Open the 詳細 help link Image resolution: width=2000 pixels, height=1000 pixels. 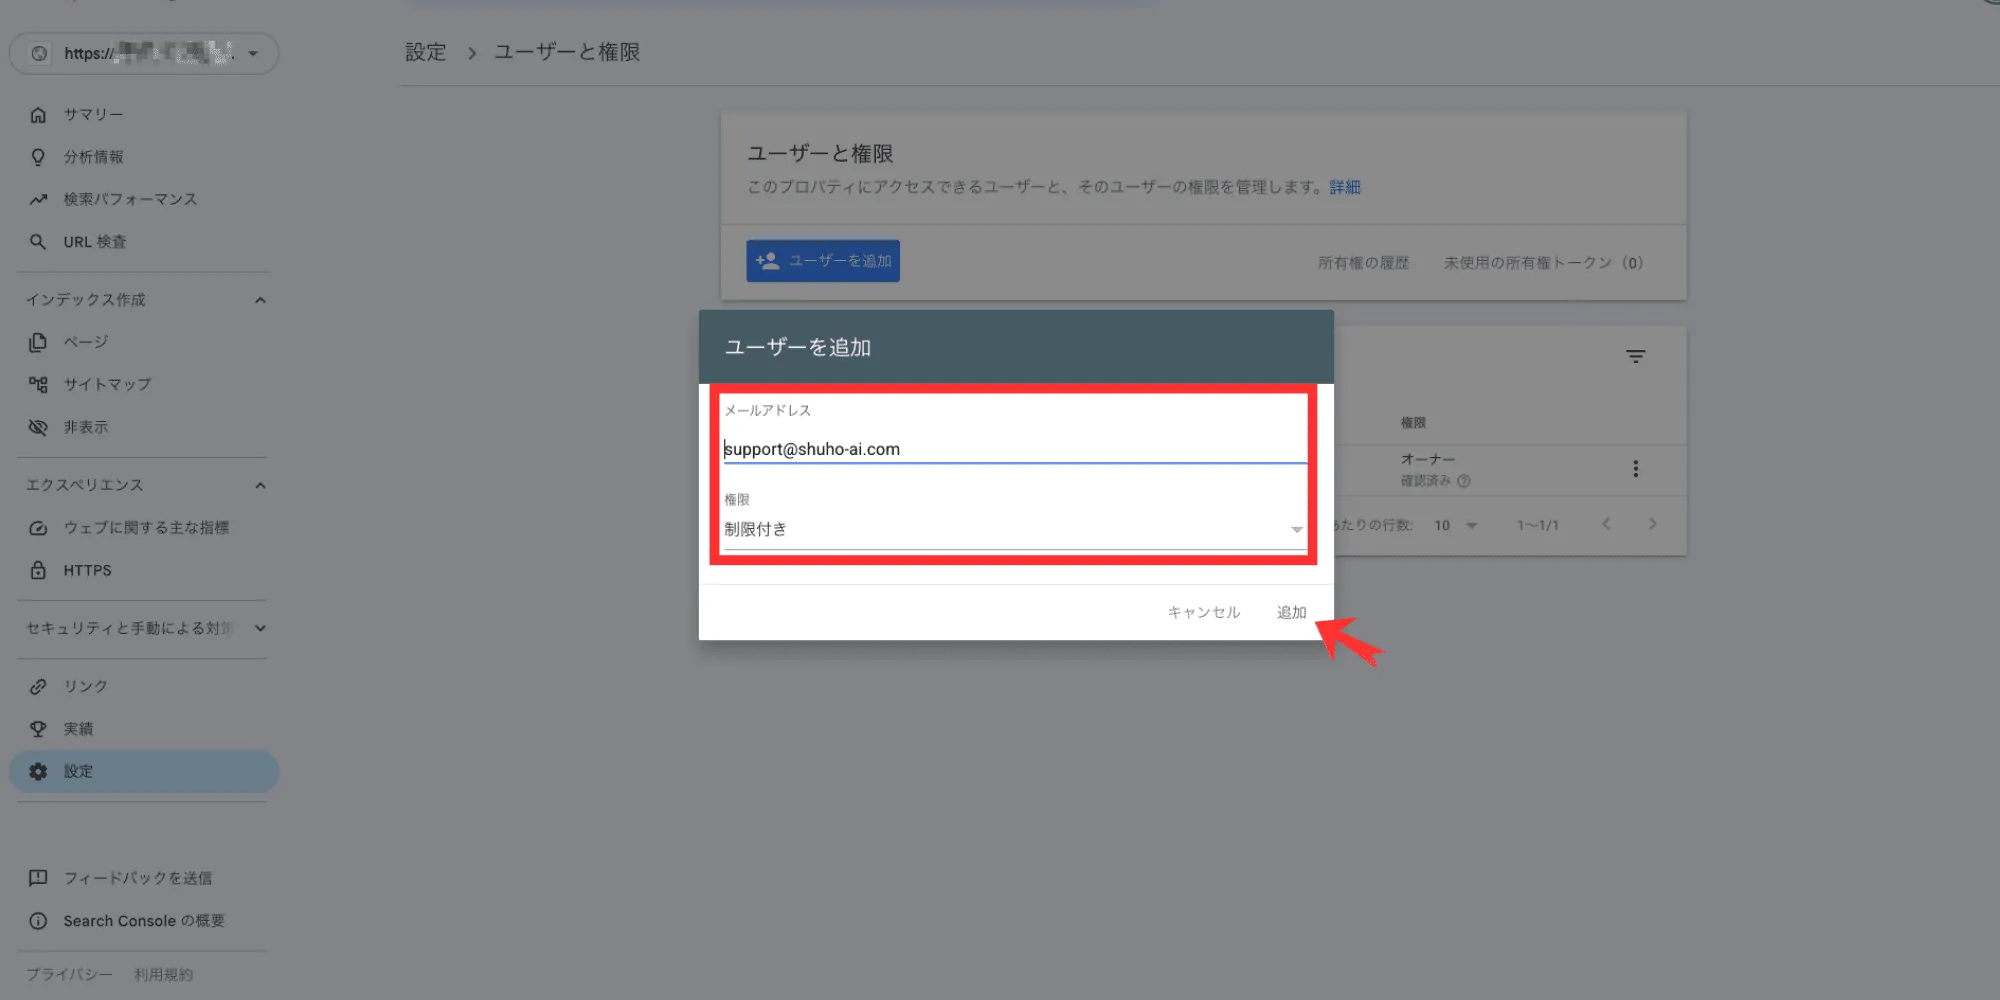(x=1345, y=187)
